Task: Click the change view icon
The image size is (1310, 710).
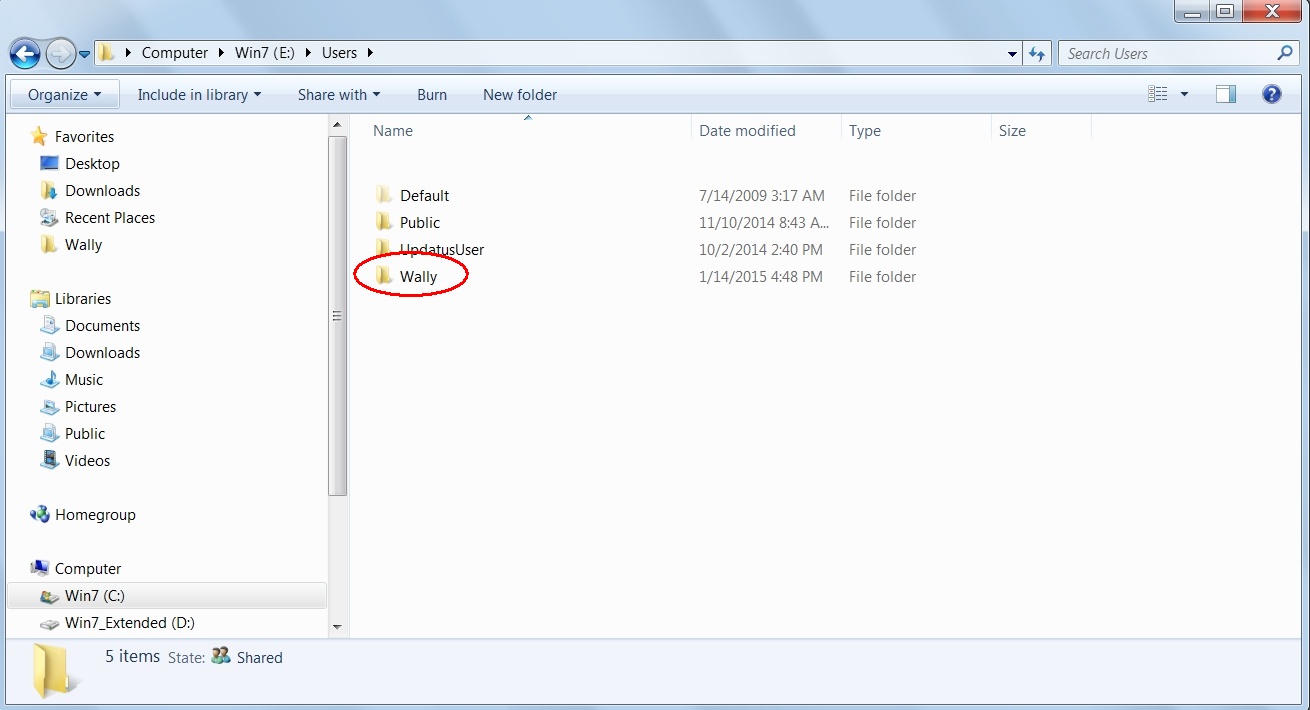Action: click(x=1158, y=94)
